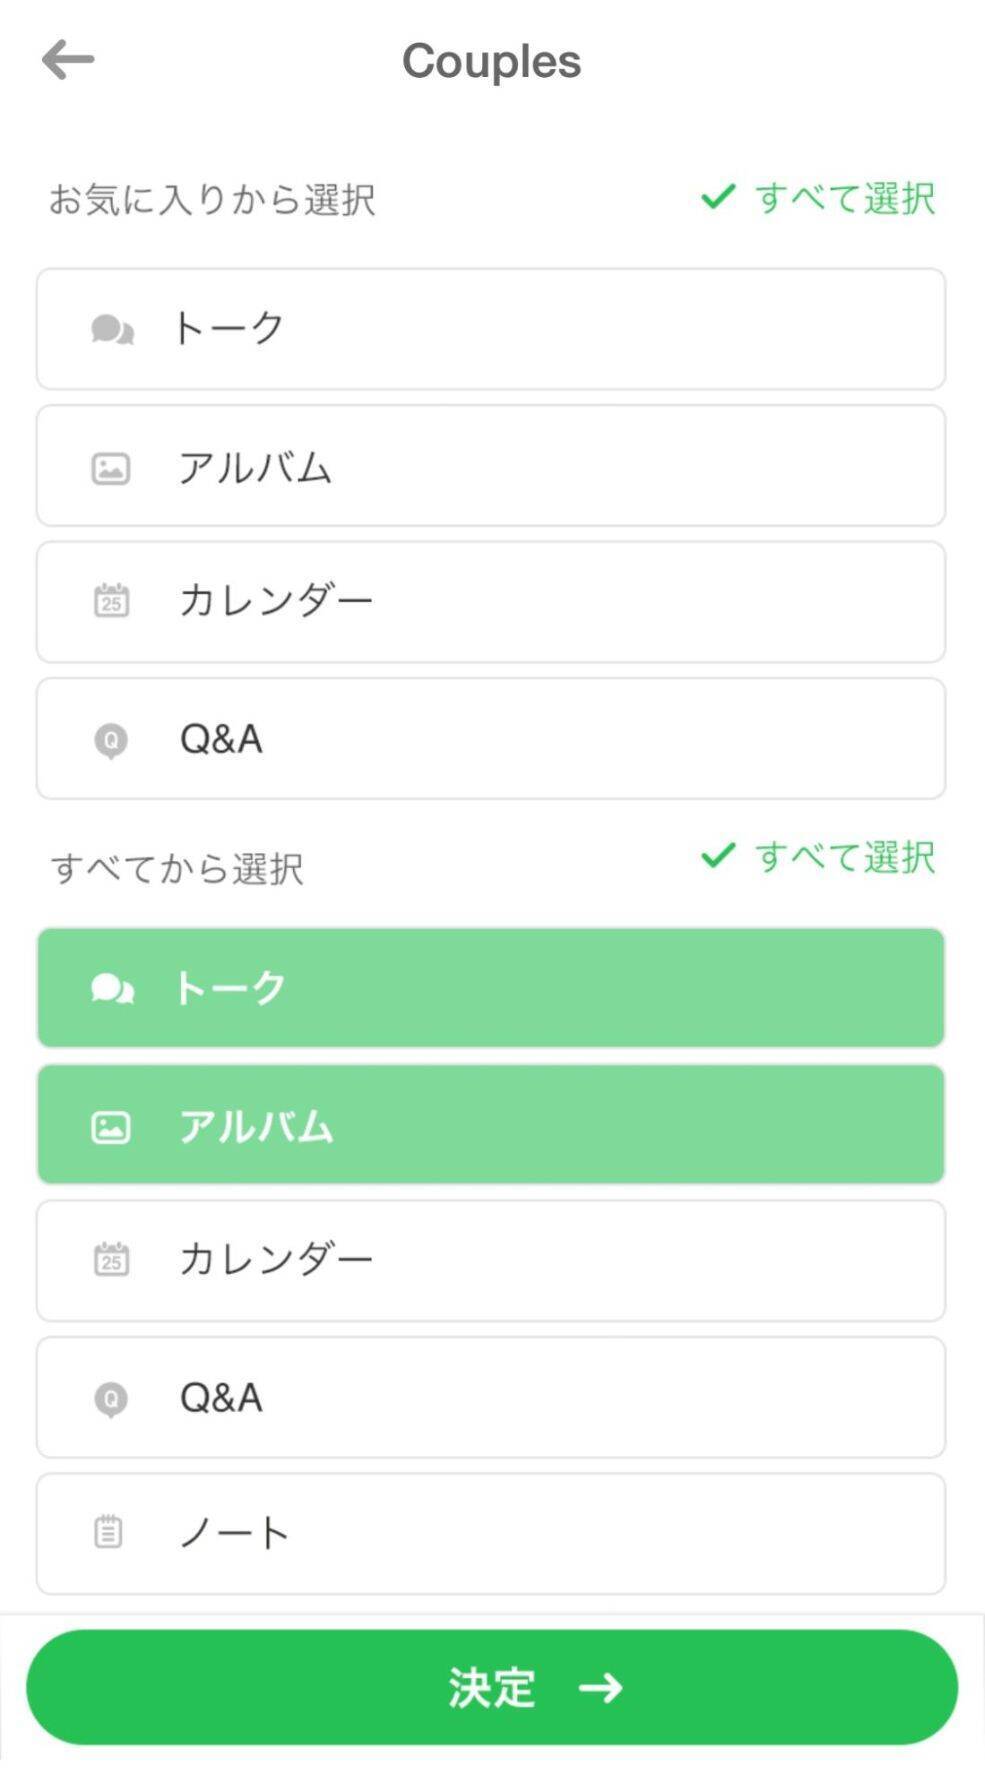Image resolution: width=985 pixels, height=1791 pixels.
Task: Click the white talk bubble icon on the selected トーク row
Action: point(112,988)
